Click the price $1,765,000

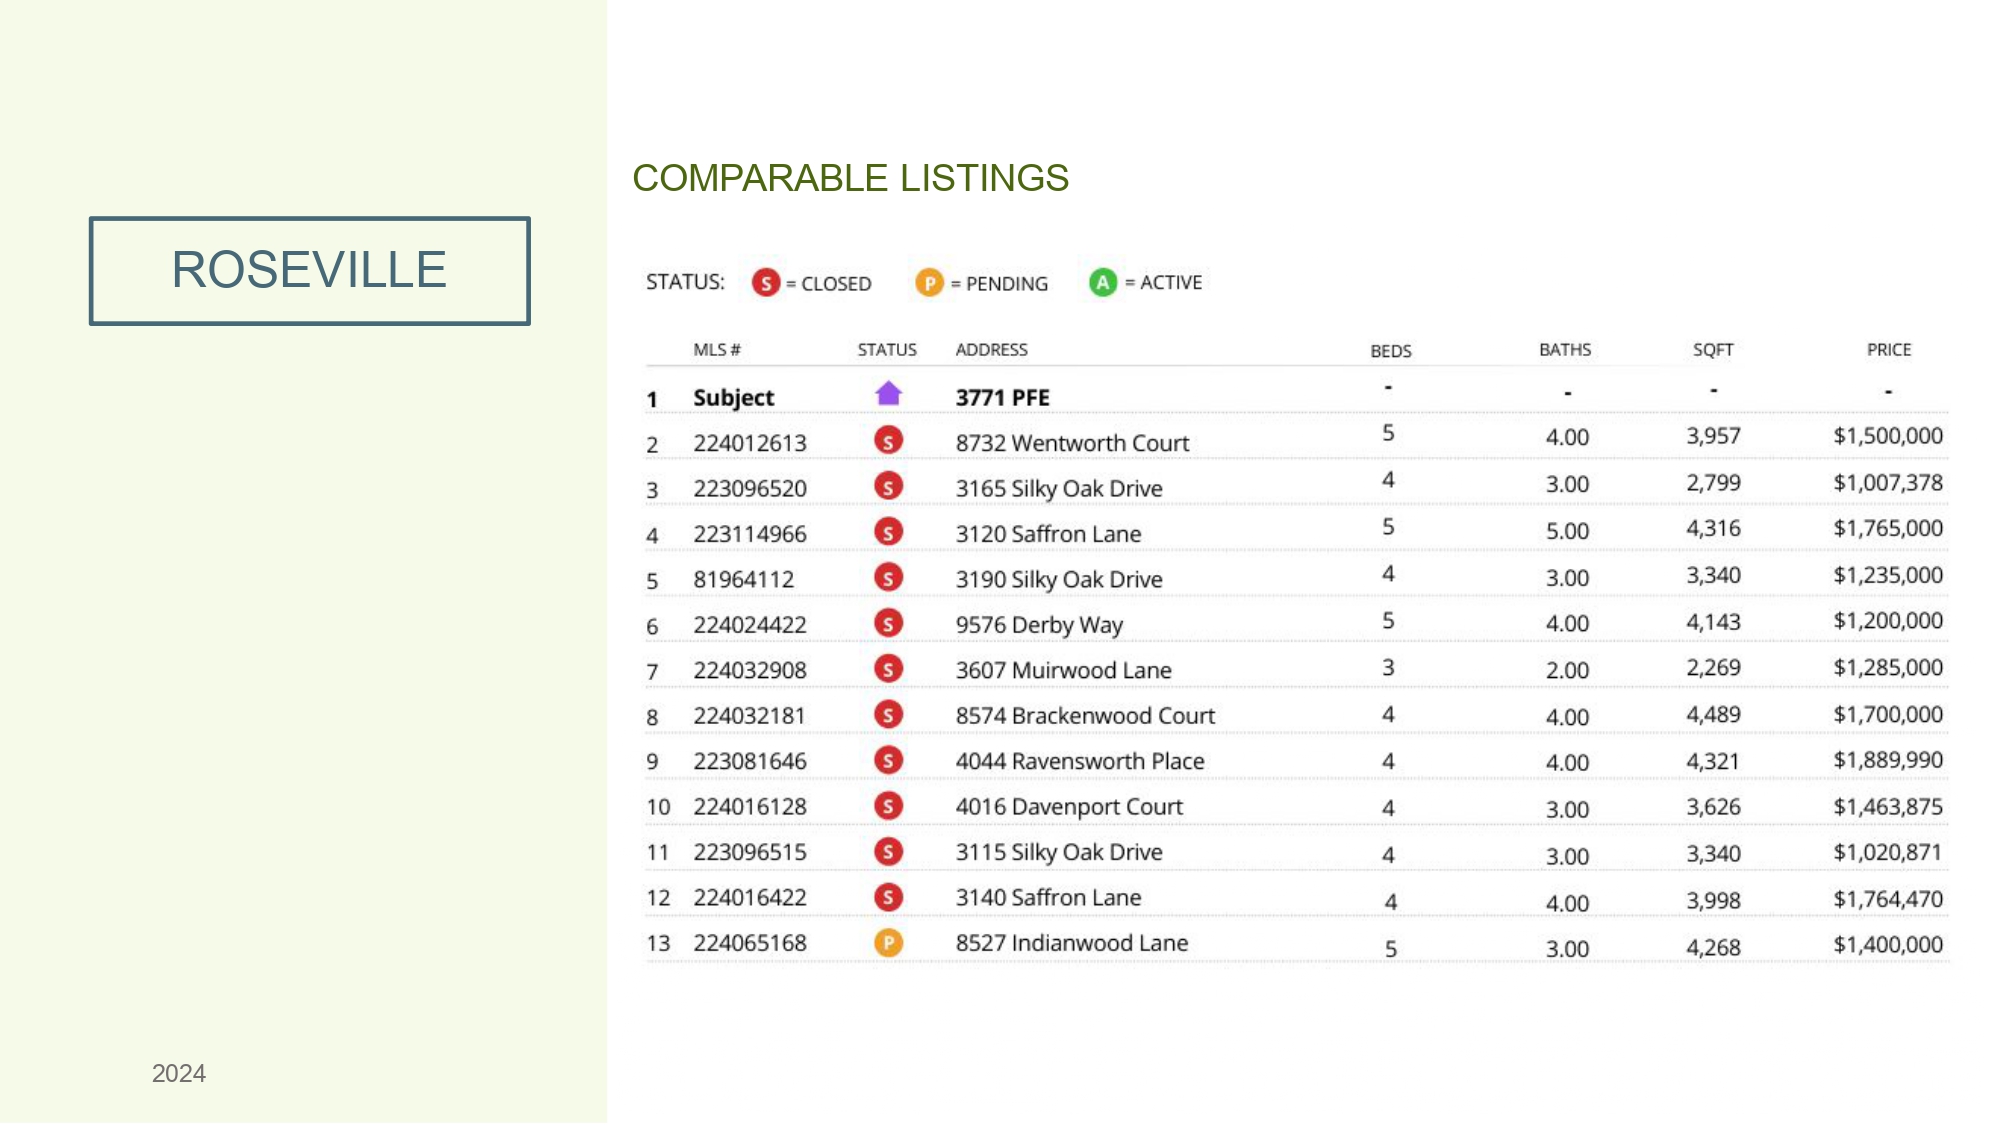[x=1888, y=529]
